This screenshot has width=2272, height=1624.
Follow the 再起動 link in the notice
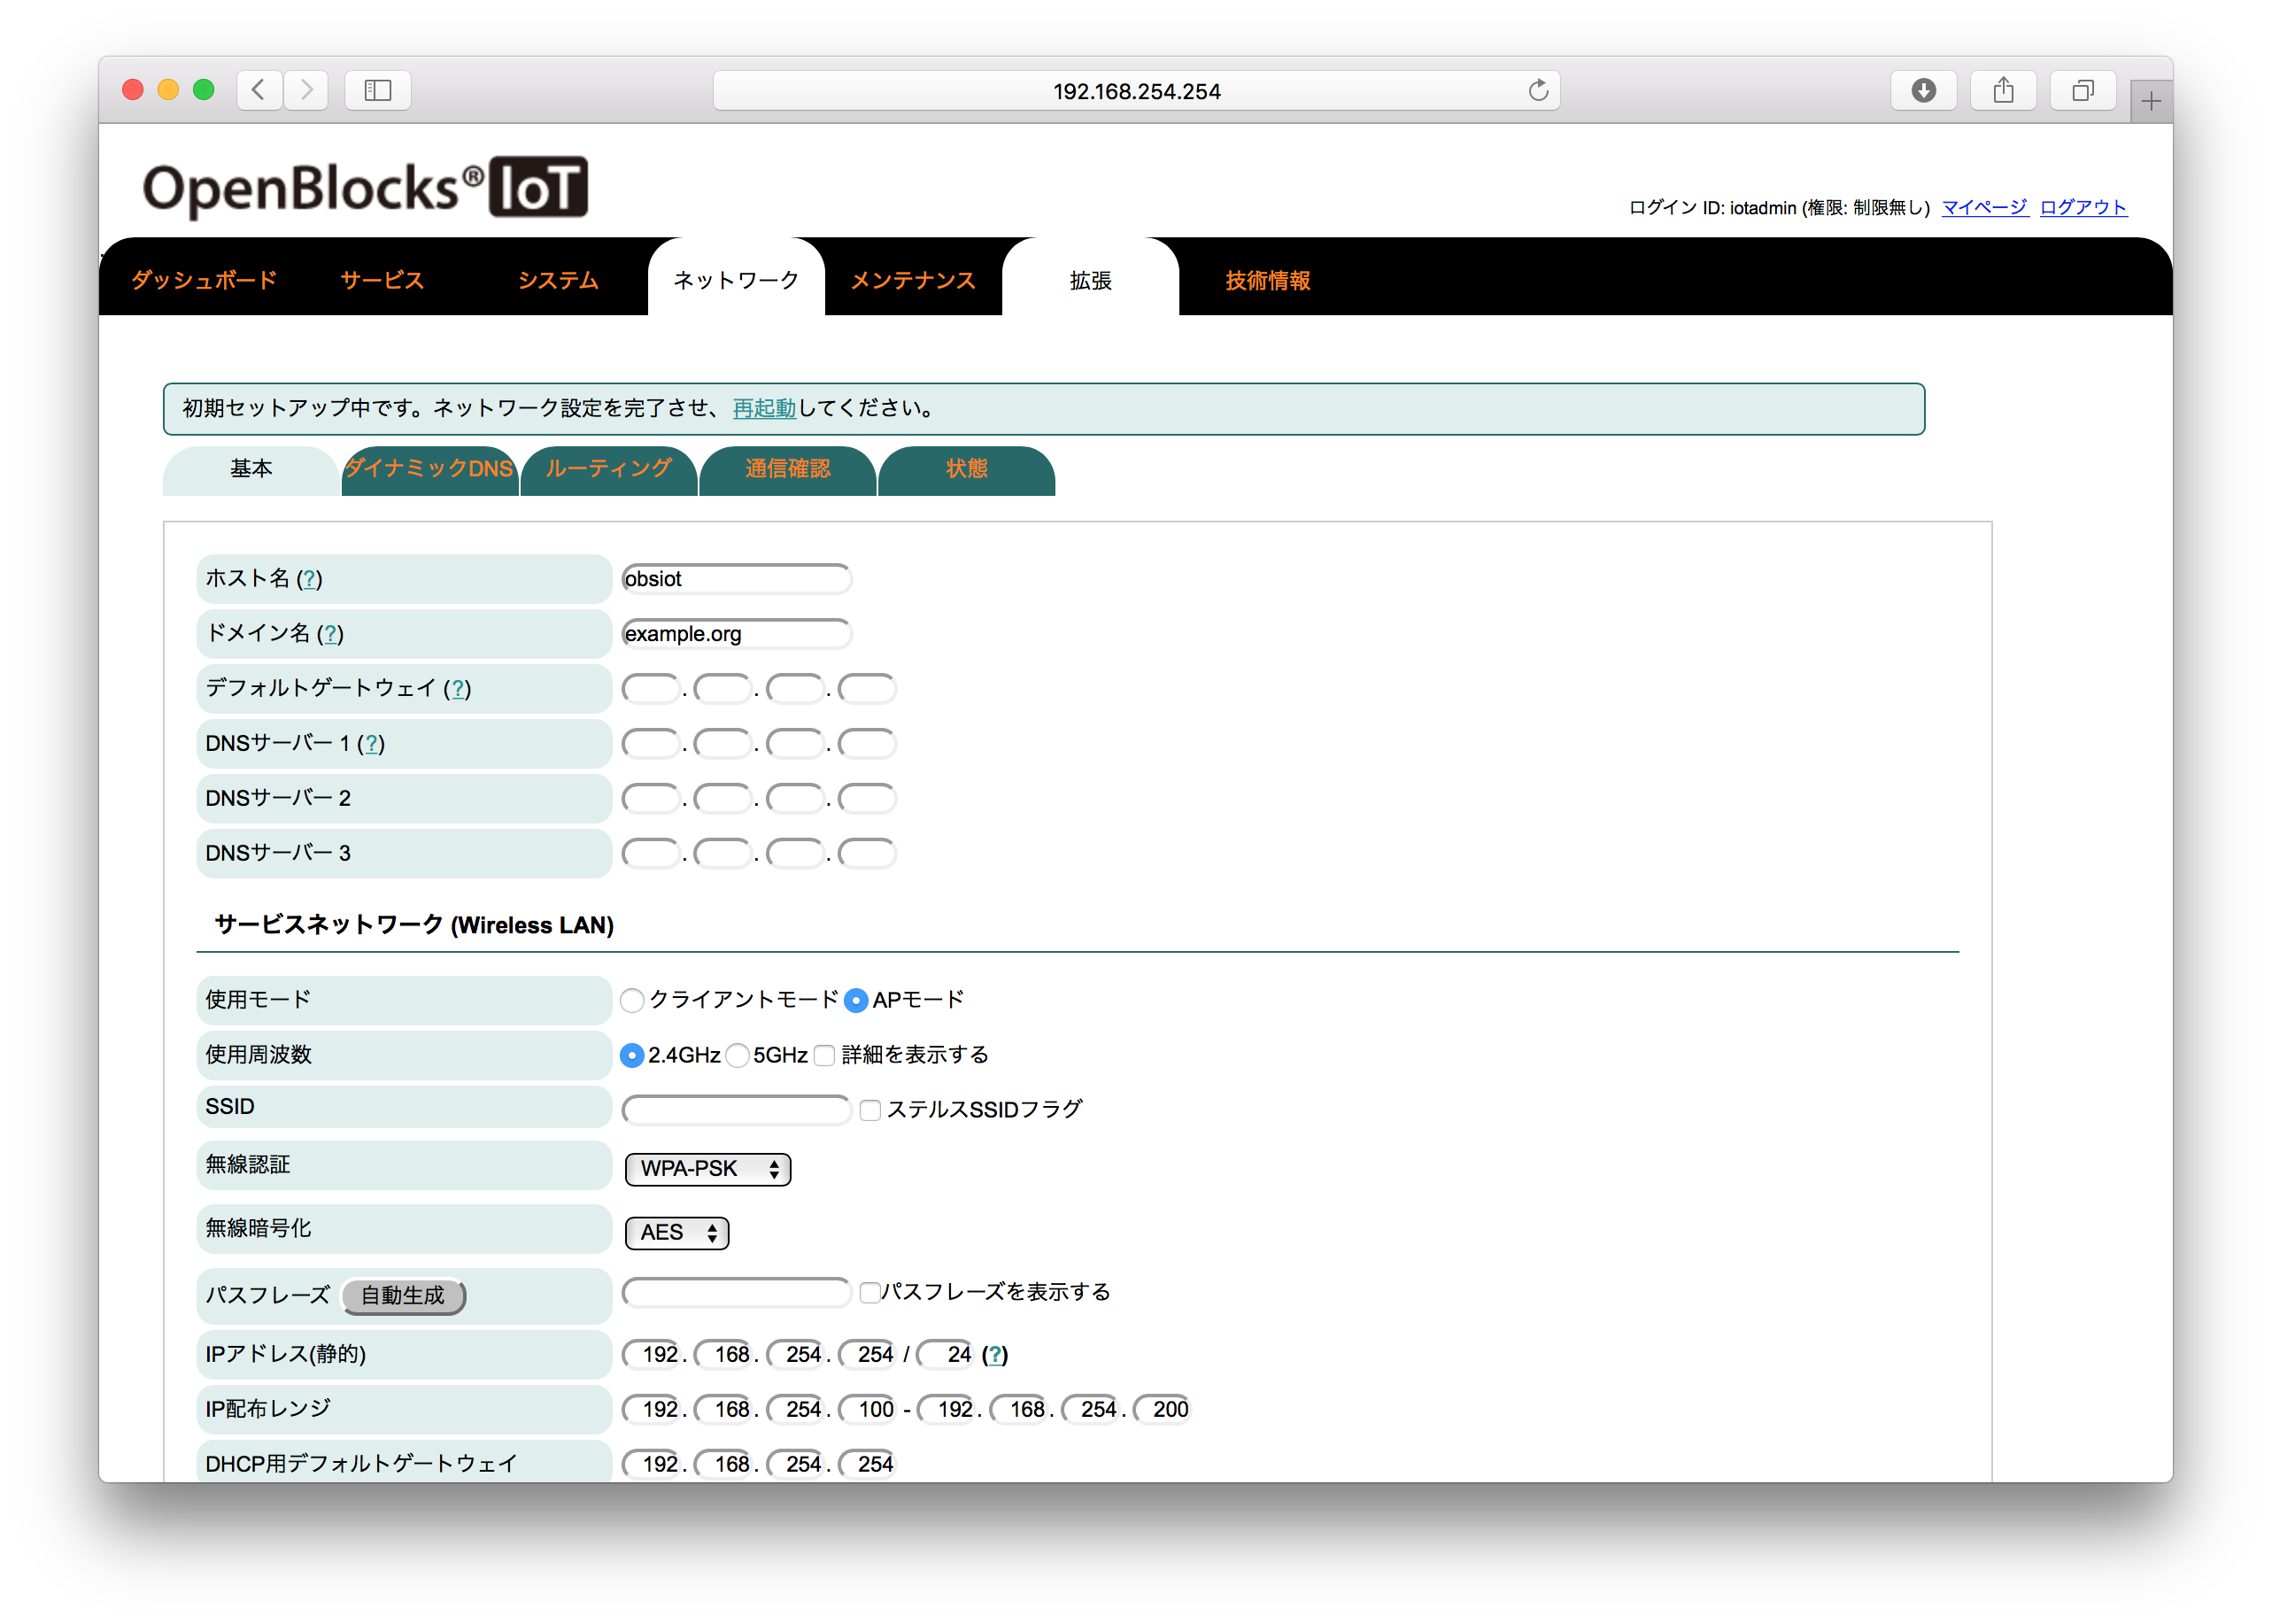[764, 408]
